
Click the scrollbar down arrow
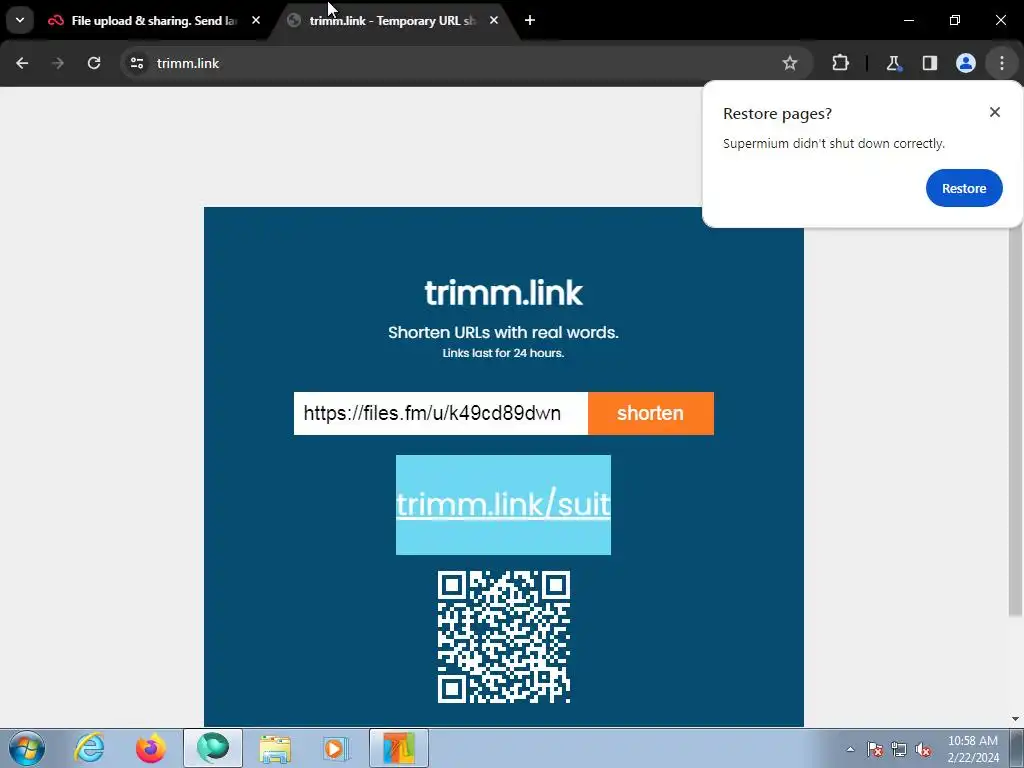pos(1015,718)
